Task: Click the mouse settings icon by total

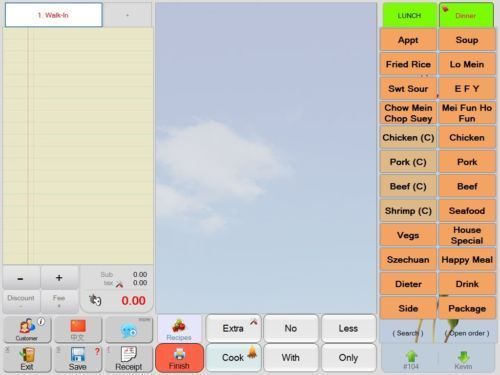Action: tap(95, 300)
